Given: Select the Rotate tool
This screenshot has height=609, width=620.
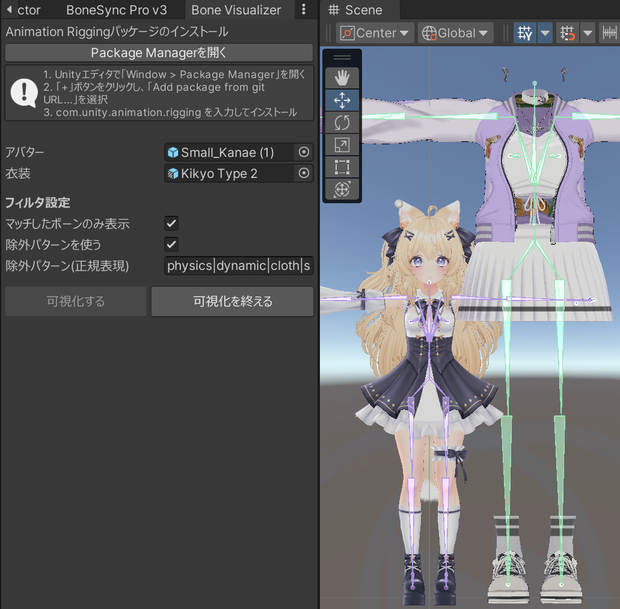Looking at the screenshot, I should 342,123.
